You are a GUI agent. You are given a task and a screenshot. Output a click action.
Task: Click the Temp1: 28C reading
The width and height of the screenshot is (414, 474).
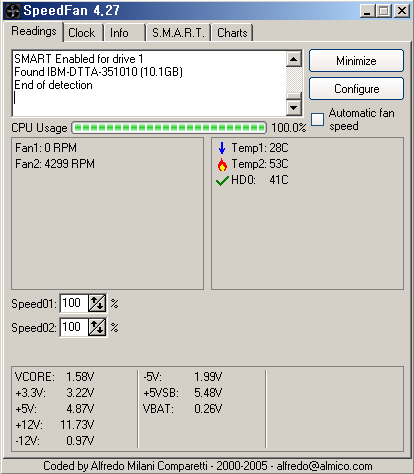click(x=260, y=148)
